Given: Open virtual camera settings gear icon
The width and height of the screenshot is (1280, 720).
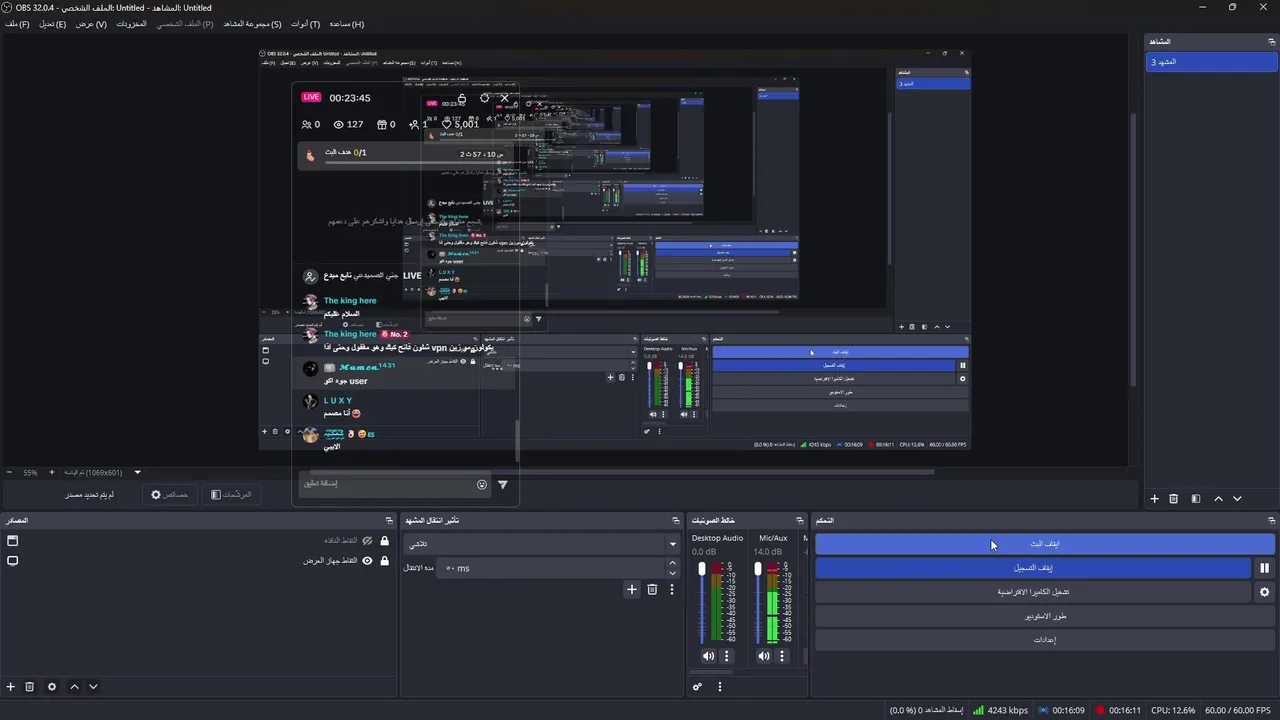Looking at the screenshot, I should 1264,592.
